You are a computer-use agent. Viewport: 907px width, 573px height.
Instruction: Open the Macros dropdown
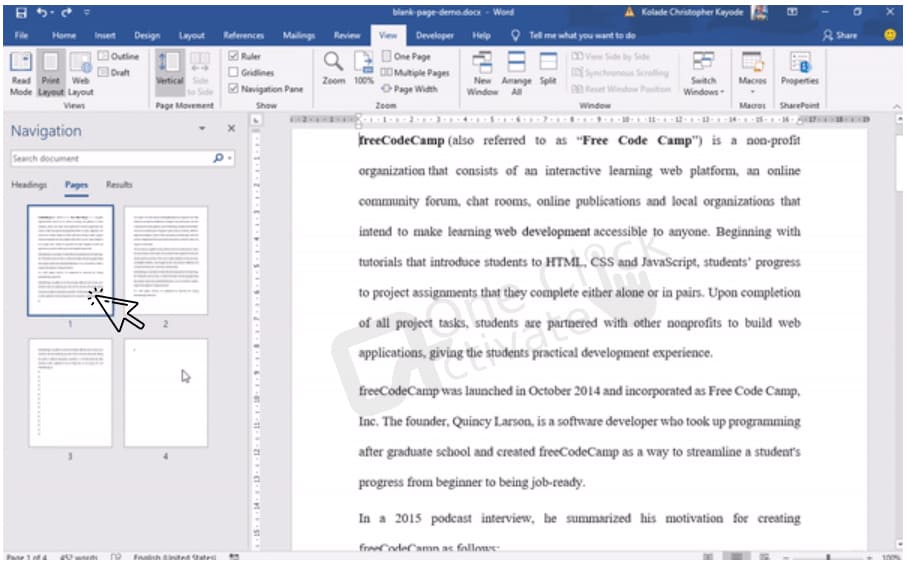click(753, 73)
